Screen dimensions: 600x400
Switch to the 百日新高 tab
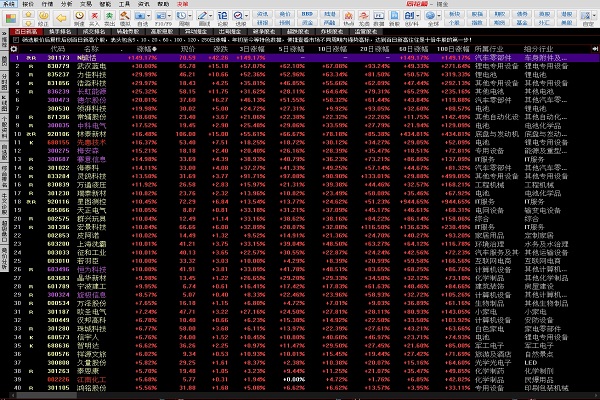point(25,29)
